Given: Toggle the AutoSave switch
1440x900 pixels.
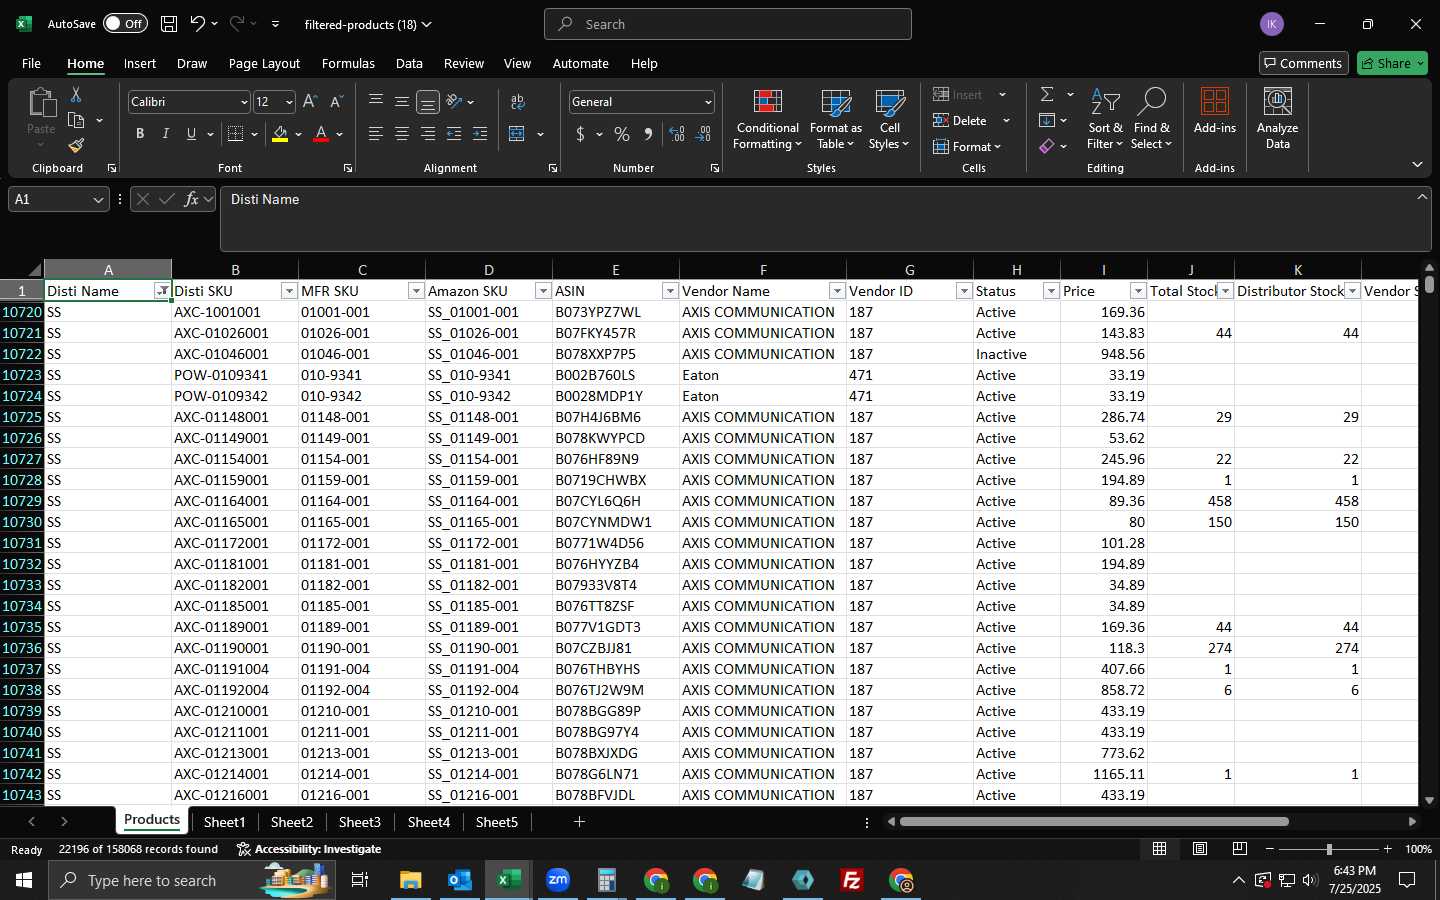Looking at the screenshot, I should [124, 24].
